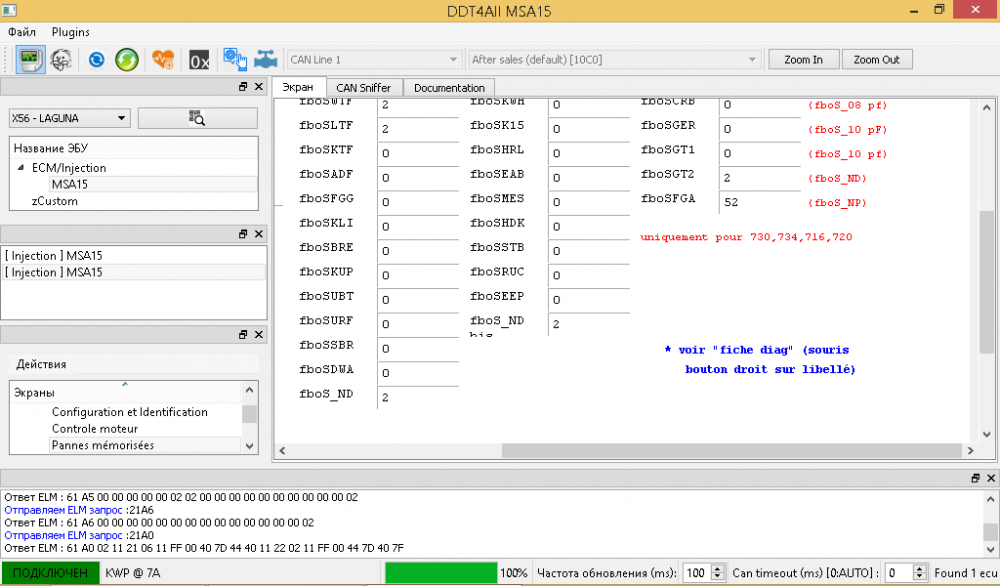
Task: Toggle the monitor screen mode icon
Action: [x=30, y=59]
